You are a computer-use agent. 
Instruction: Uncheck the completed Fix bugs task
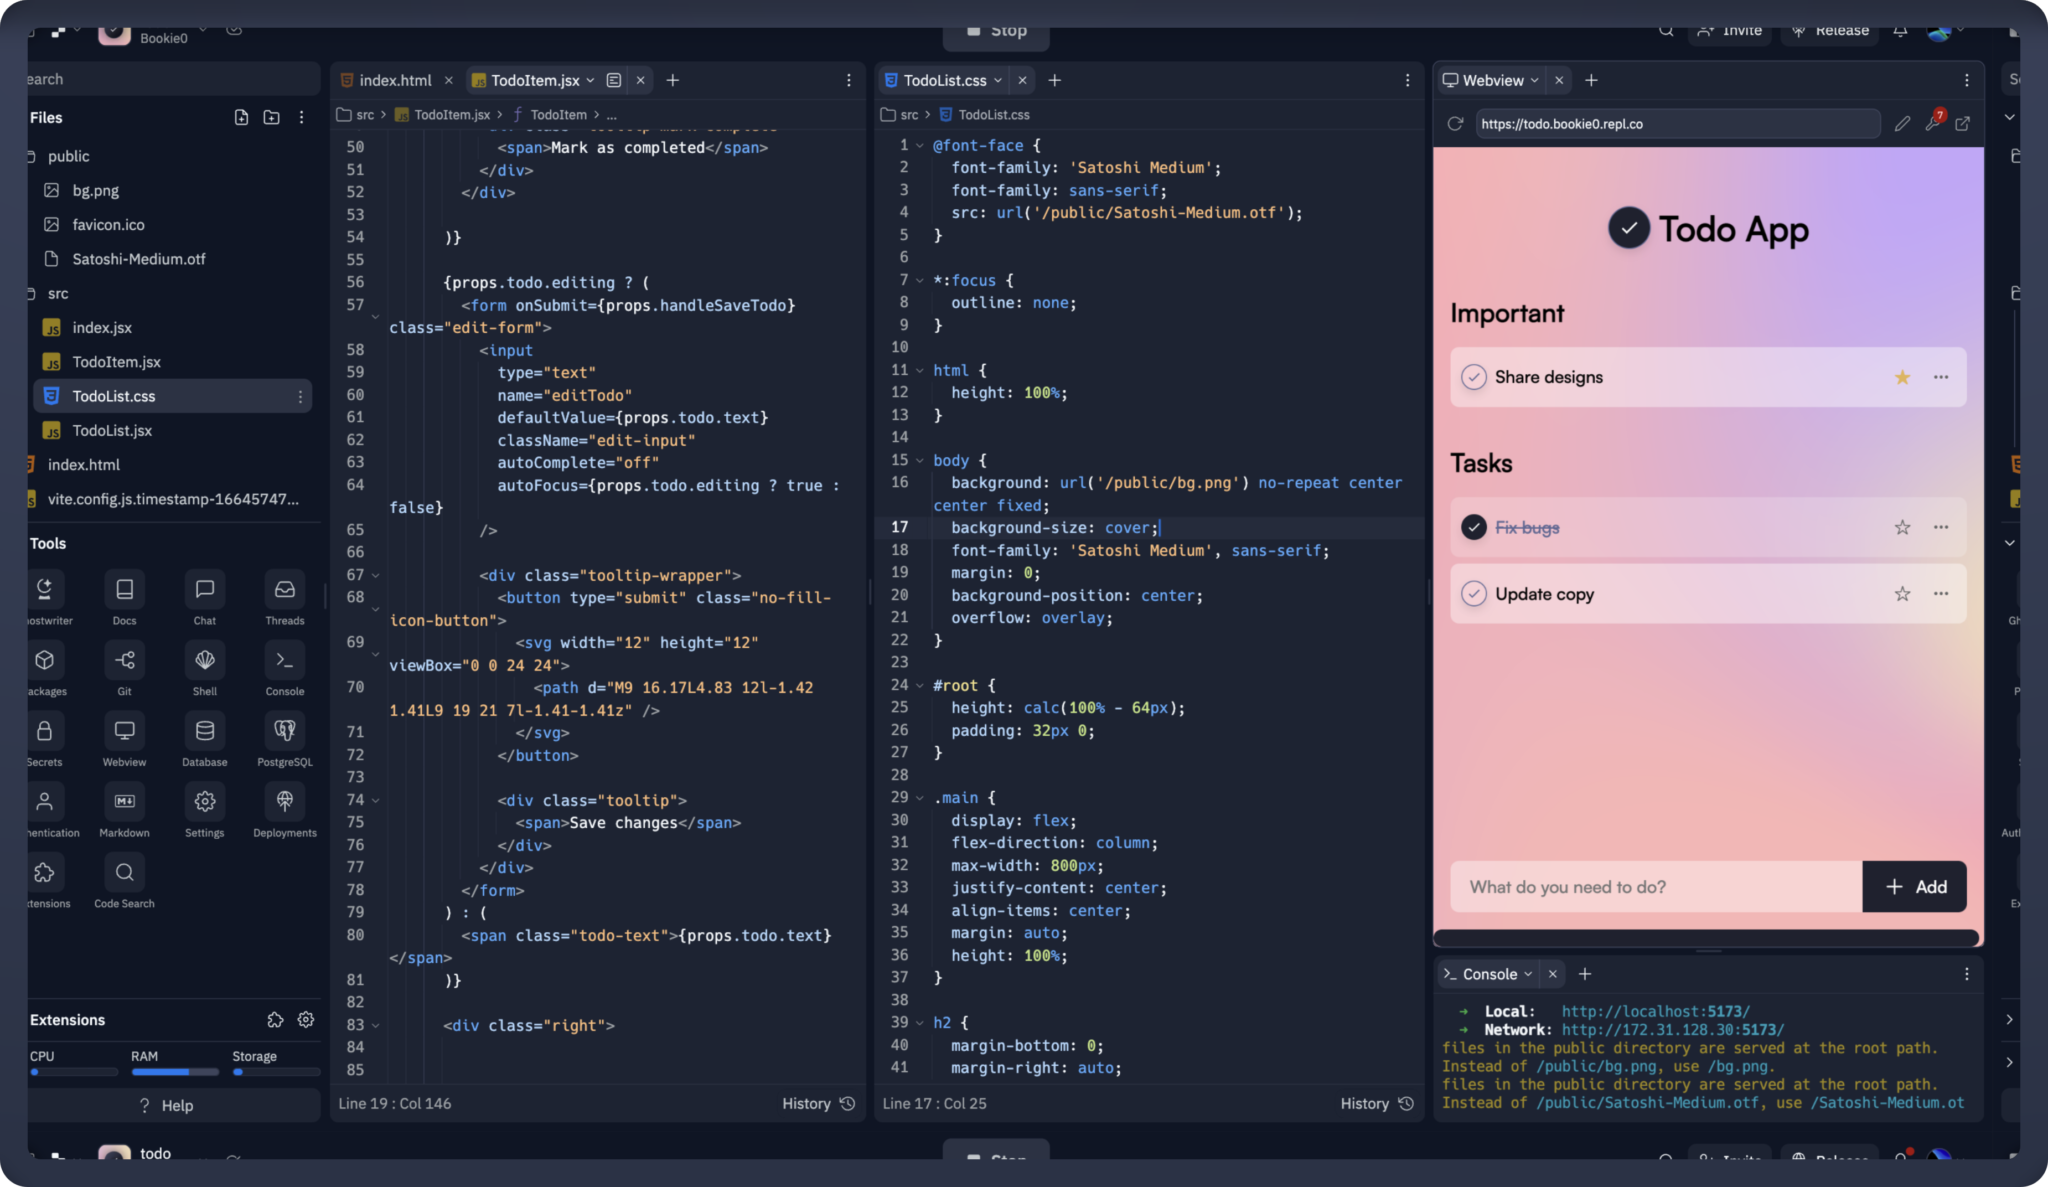coord(1473,527)
